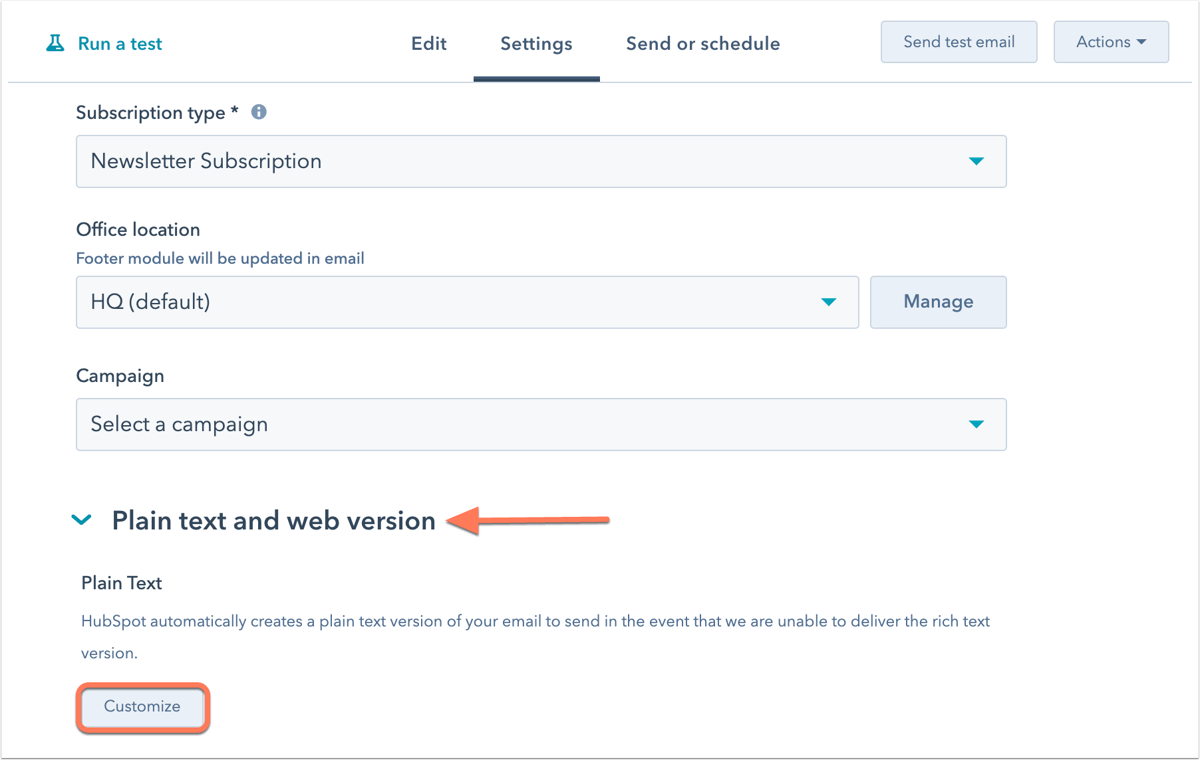Screen dimensions: 1200x760
Task: Go to the Send or schedule tab
Action: coord(703,43)
